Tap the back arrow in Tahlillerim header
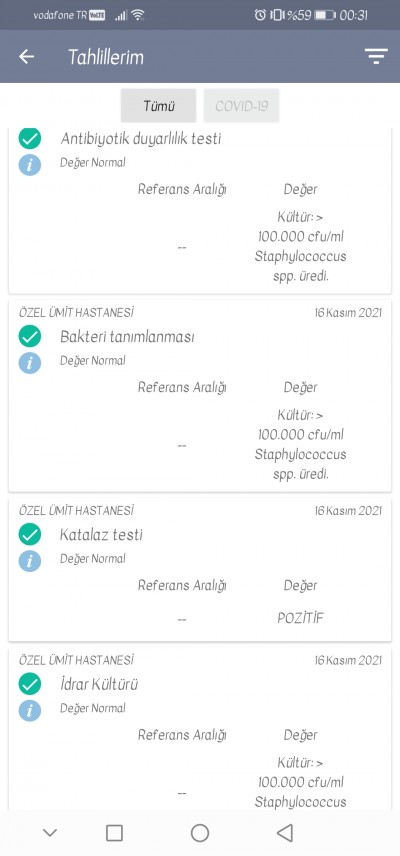The width and height of the screenshot is (400, 856). pos(26,56)
